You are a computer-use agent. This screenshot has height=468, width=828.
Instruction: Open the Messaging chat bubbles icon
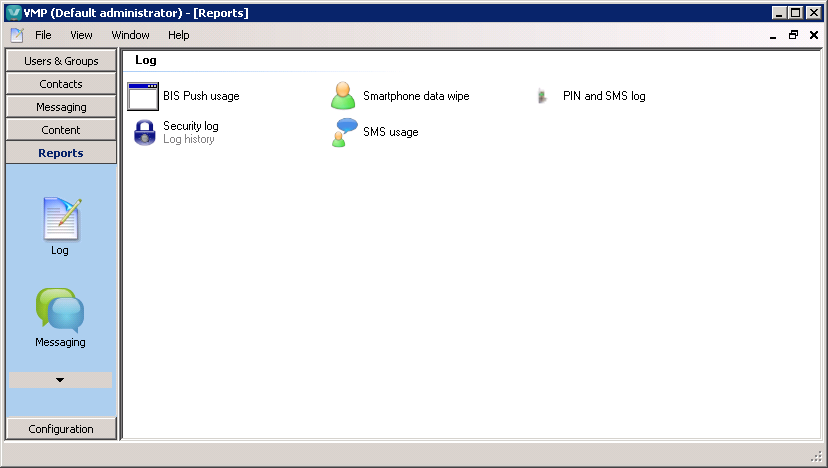pyautogui.click(x=60, y=310)
